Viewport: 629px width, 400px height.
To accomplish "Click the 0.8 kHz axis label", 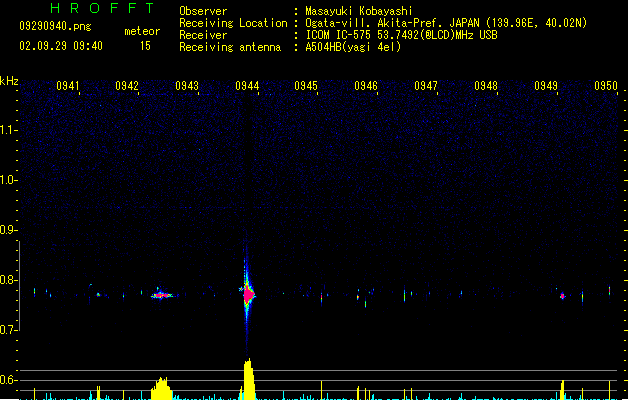I will (8, 280).
